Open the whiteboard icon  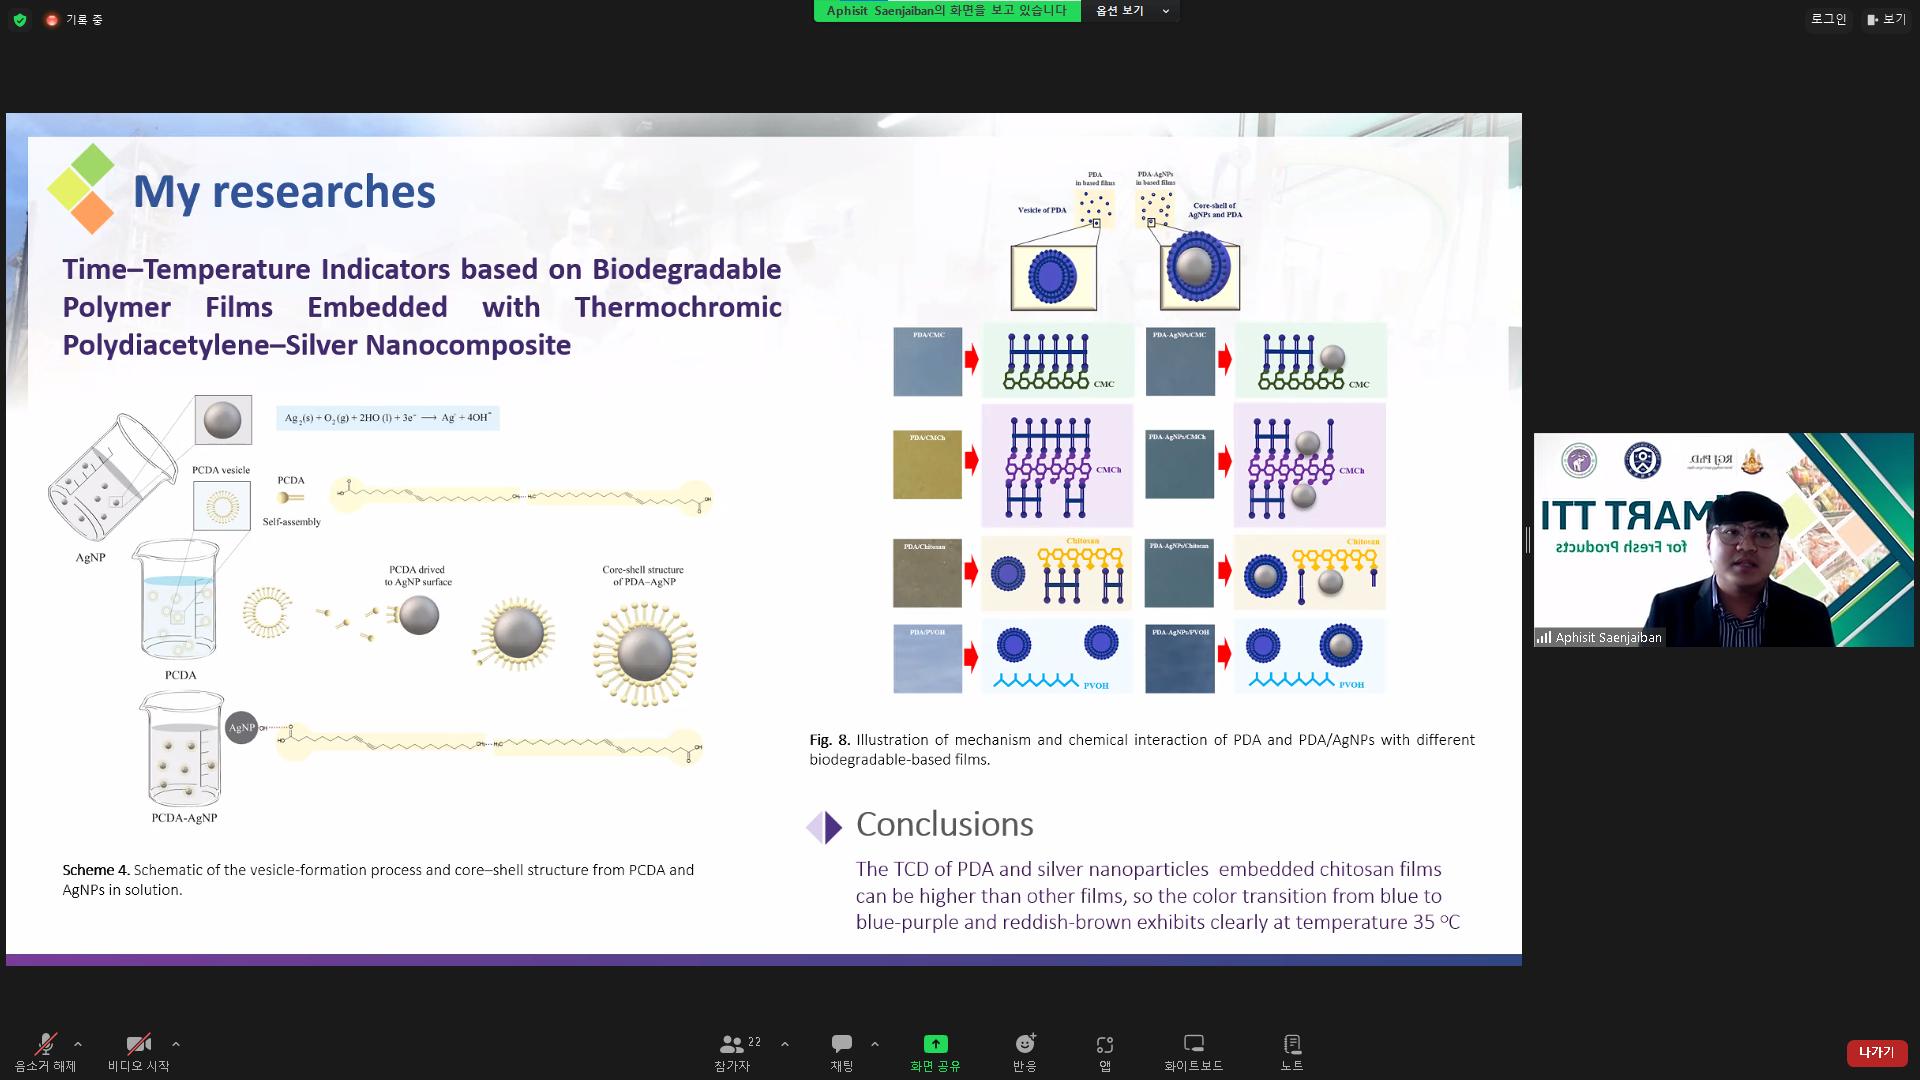1193,1045
